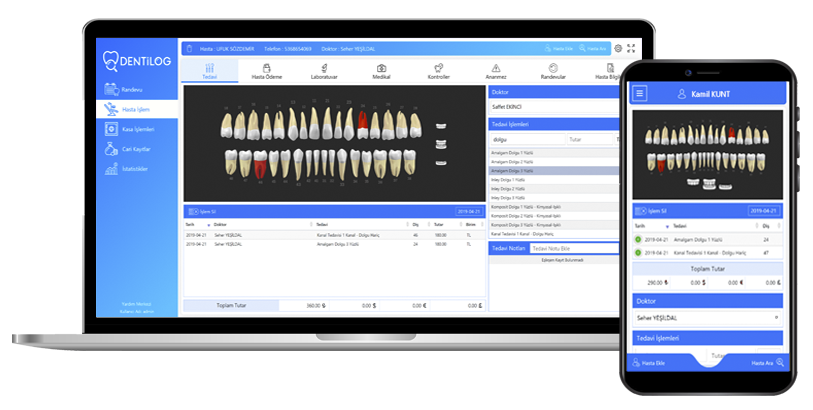
Task: Toggle fullscreen icon in top bar
Action: click(x=631, y=48)
